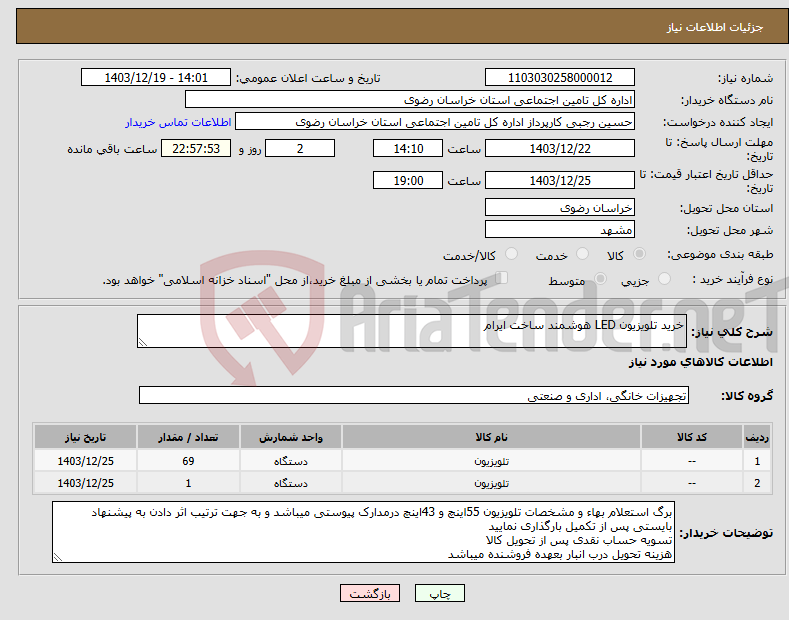Click the remaining days field showing 2
This screenshot has height=620, width=789.
click(x=300, y=148)
